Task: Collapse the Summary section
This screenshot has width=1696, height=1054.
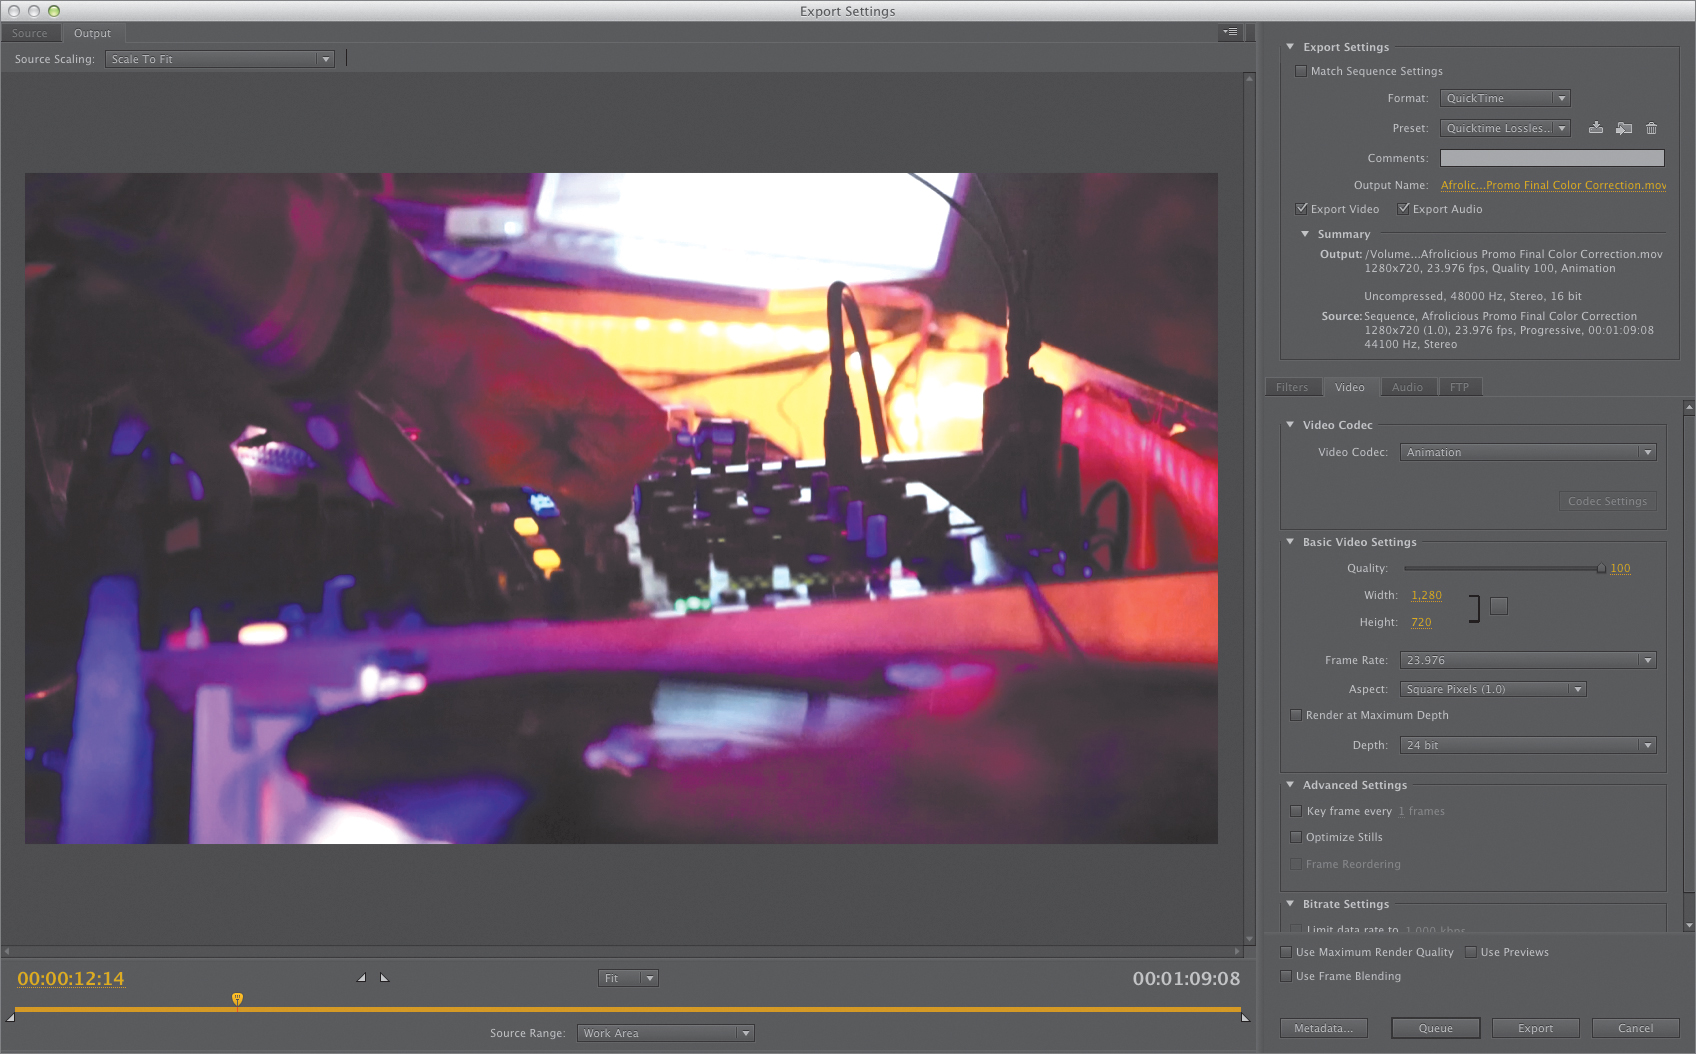Action: (x=1305, y=234)
